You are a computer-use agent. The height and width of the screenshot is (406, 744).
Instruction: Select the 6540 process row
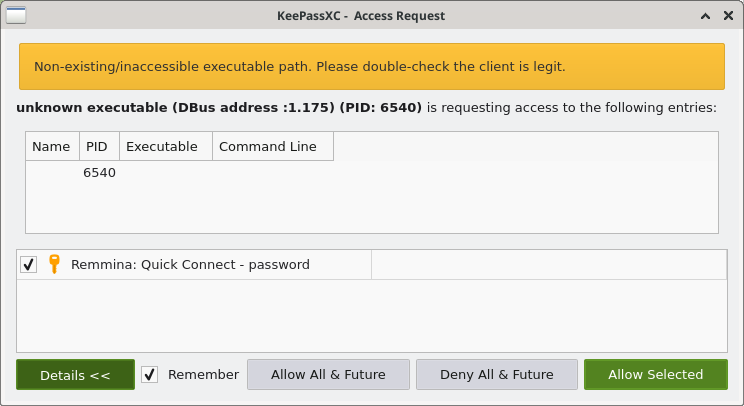pos(99,173)
